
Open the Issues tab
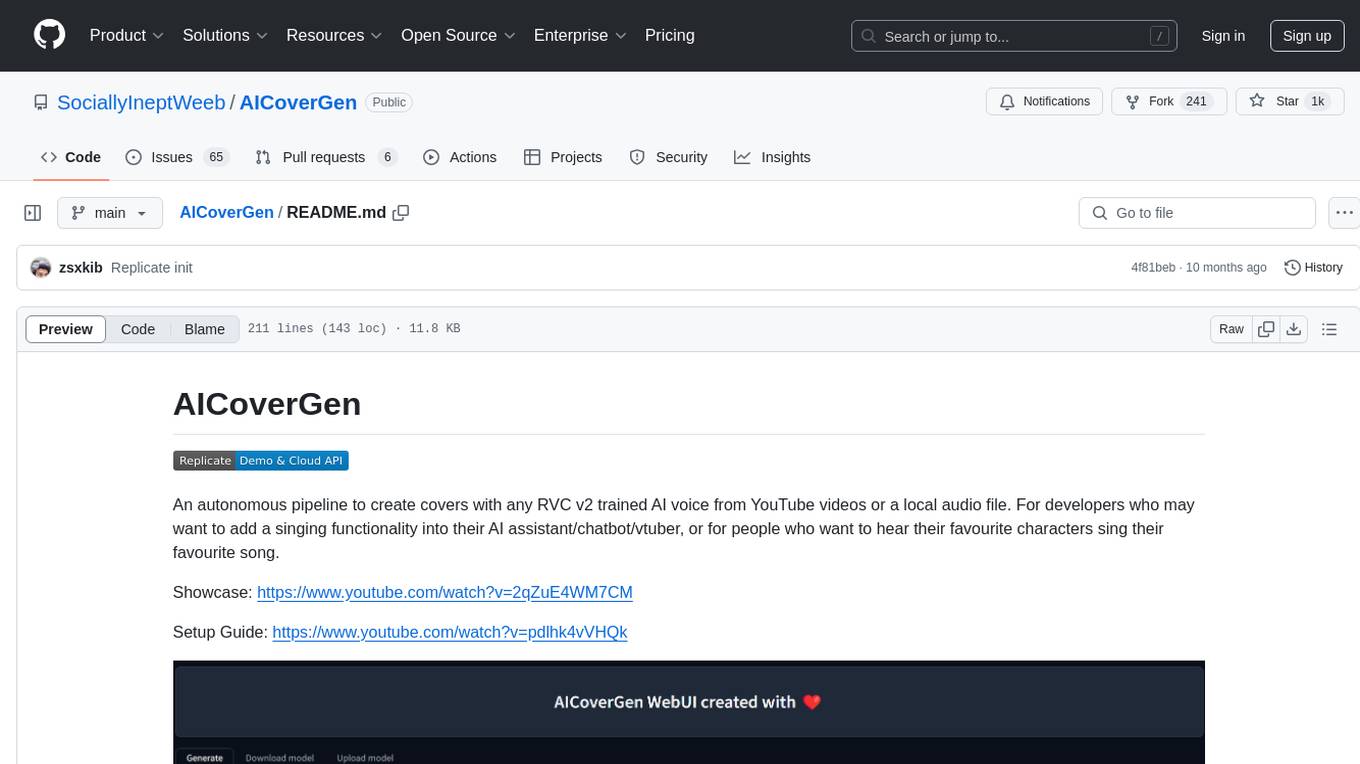(177, 157)
